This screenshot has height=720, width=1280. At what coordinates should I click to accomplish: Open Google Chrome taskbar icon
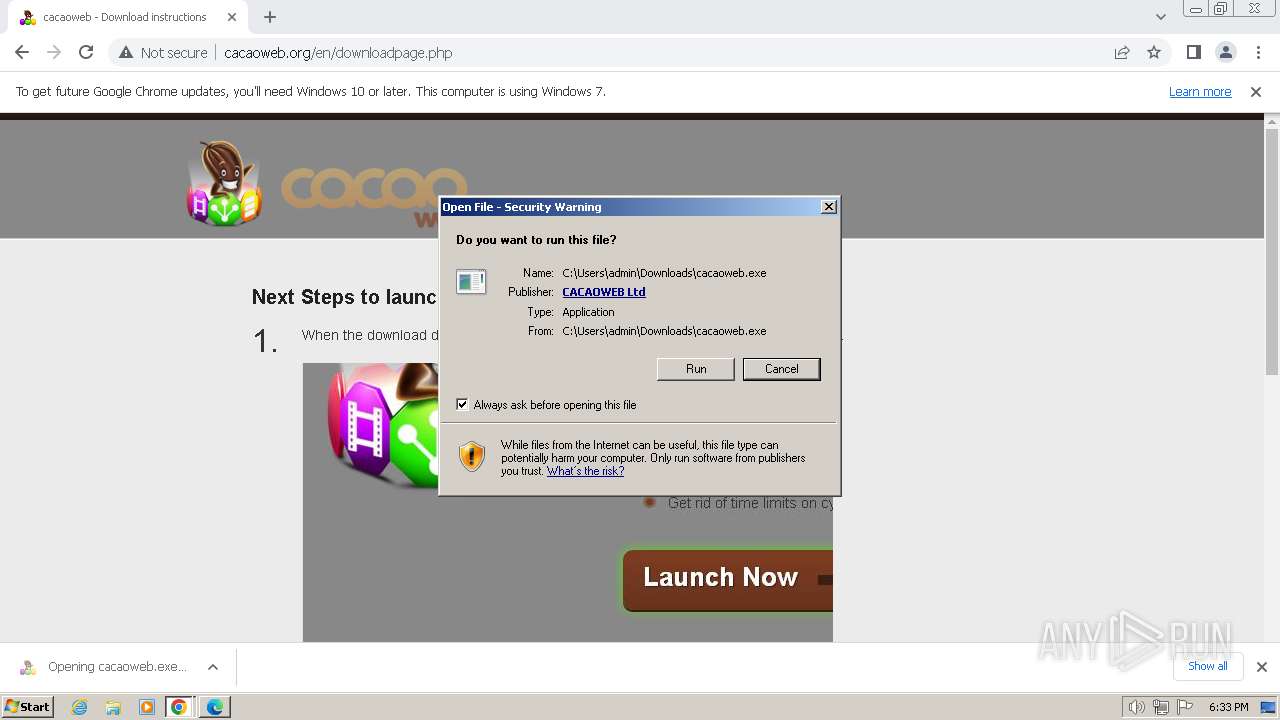[x=179, y=707]
